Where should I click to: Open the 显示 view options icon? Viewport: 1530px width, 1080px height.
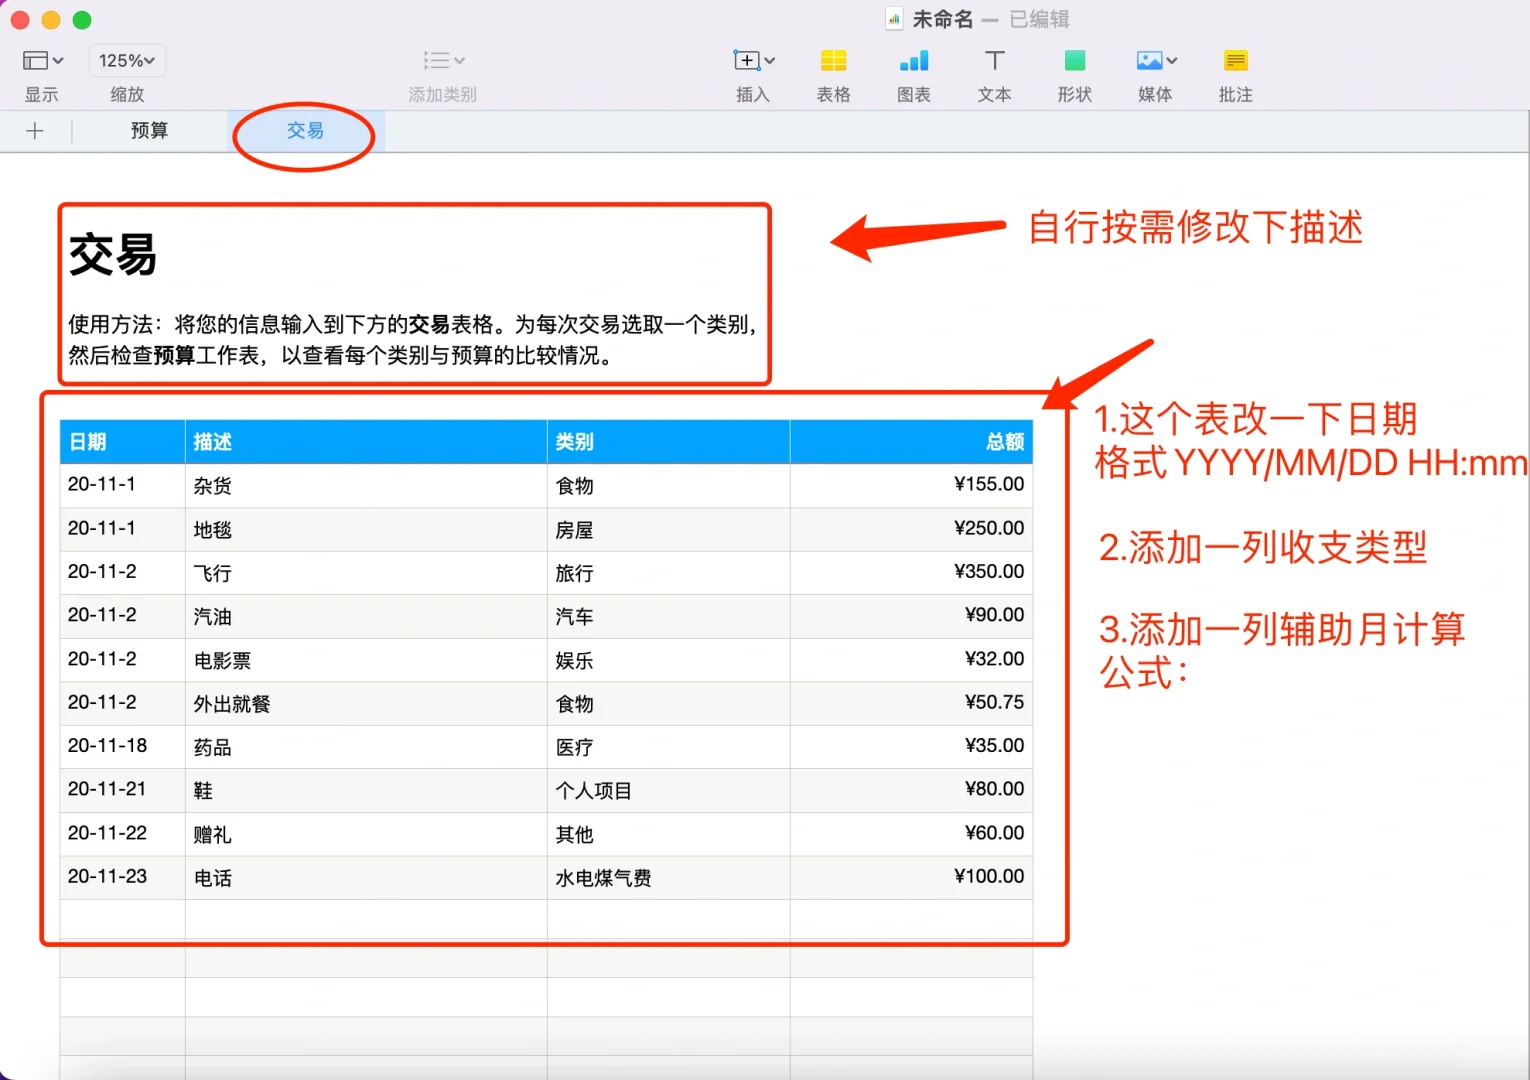click(x=34, y=60)
